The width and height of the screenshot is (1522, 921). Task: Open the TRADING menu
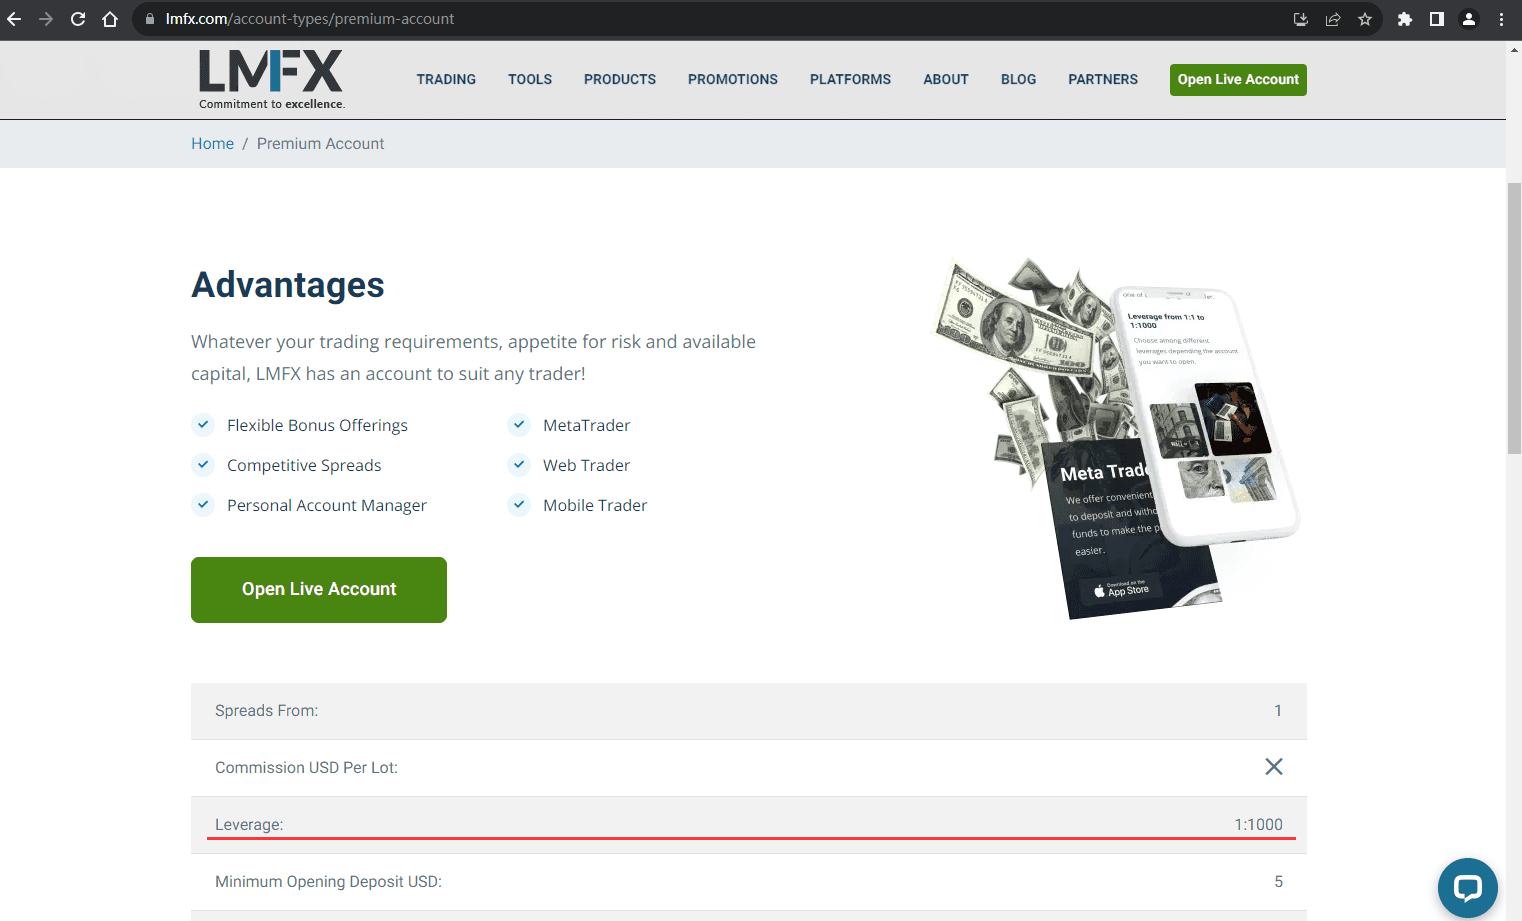coord(446,80)
